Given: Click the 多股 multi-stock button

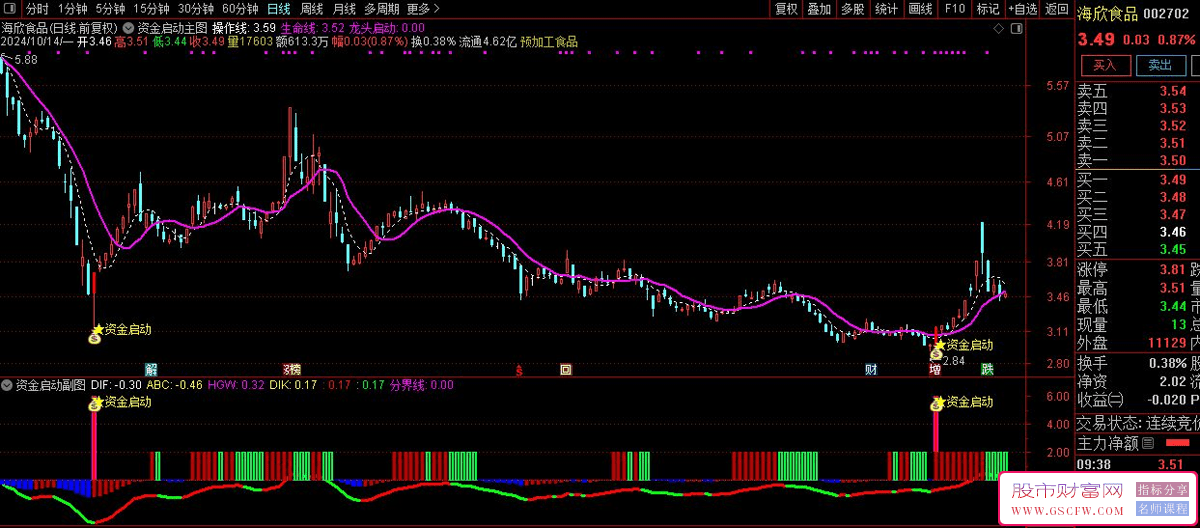Looking at the screenshot, I should (x=852, y=9).
